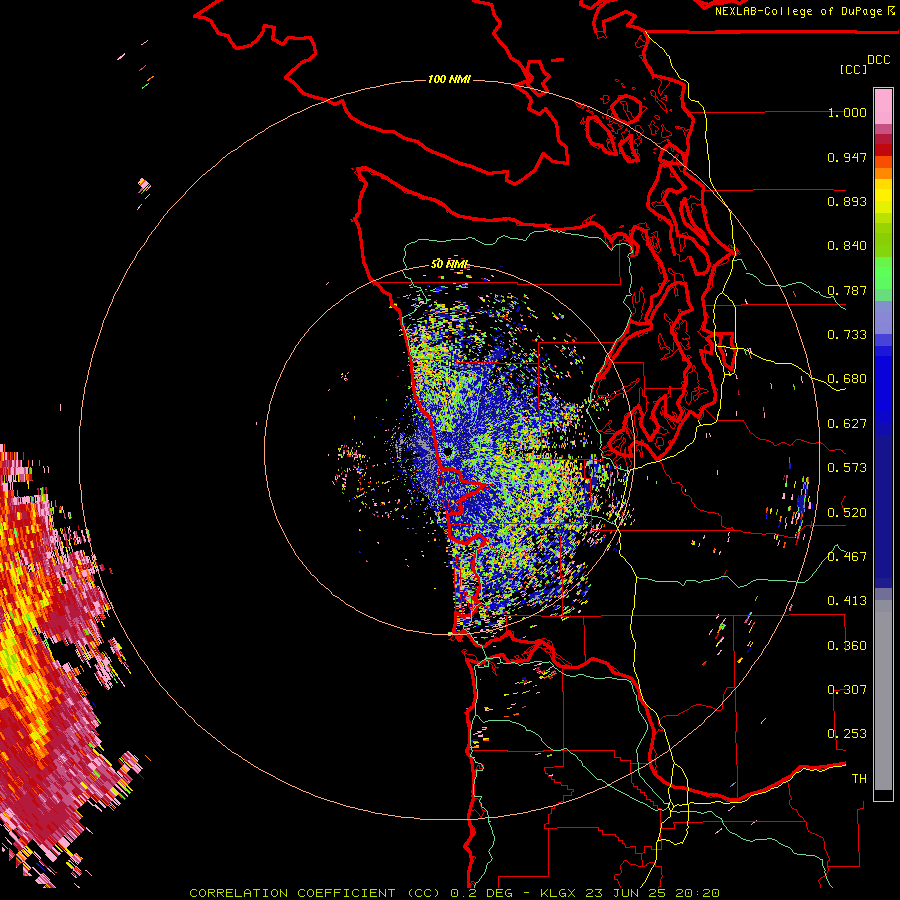Click the CORRELATION COEFFICIENT (CC) caption text

pos(316,893)
